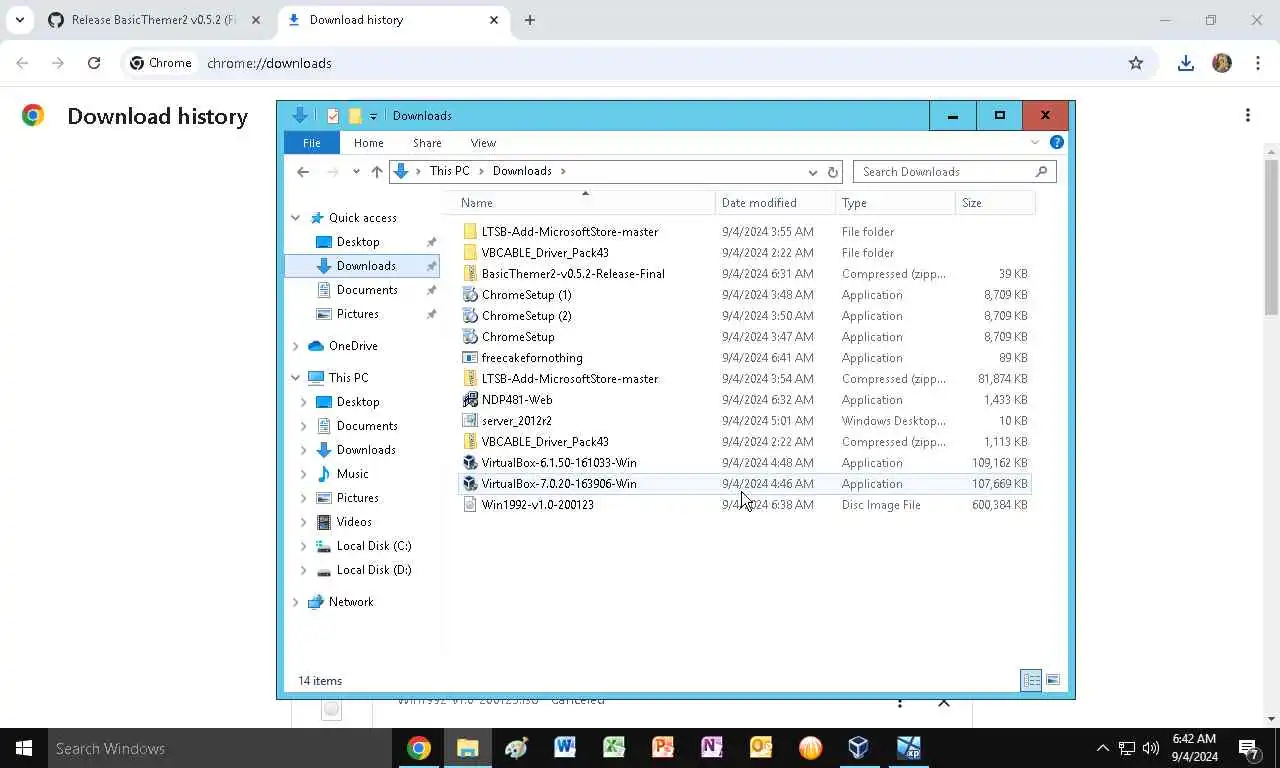Screen dimensions: 1280x768
Task: Select Pictures under Quick access
Action: click(357, 314)
